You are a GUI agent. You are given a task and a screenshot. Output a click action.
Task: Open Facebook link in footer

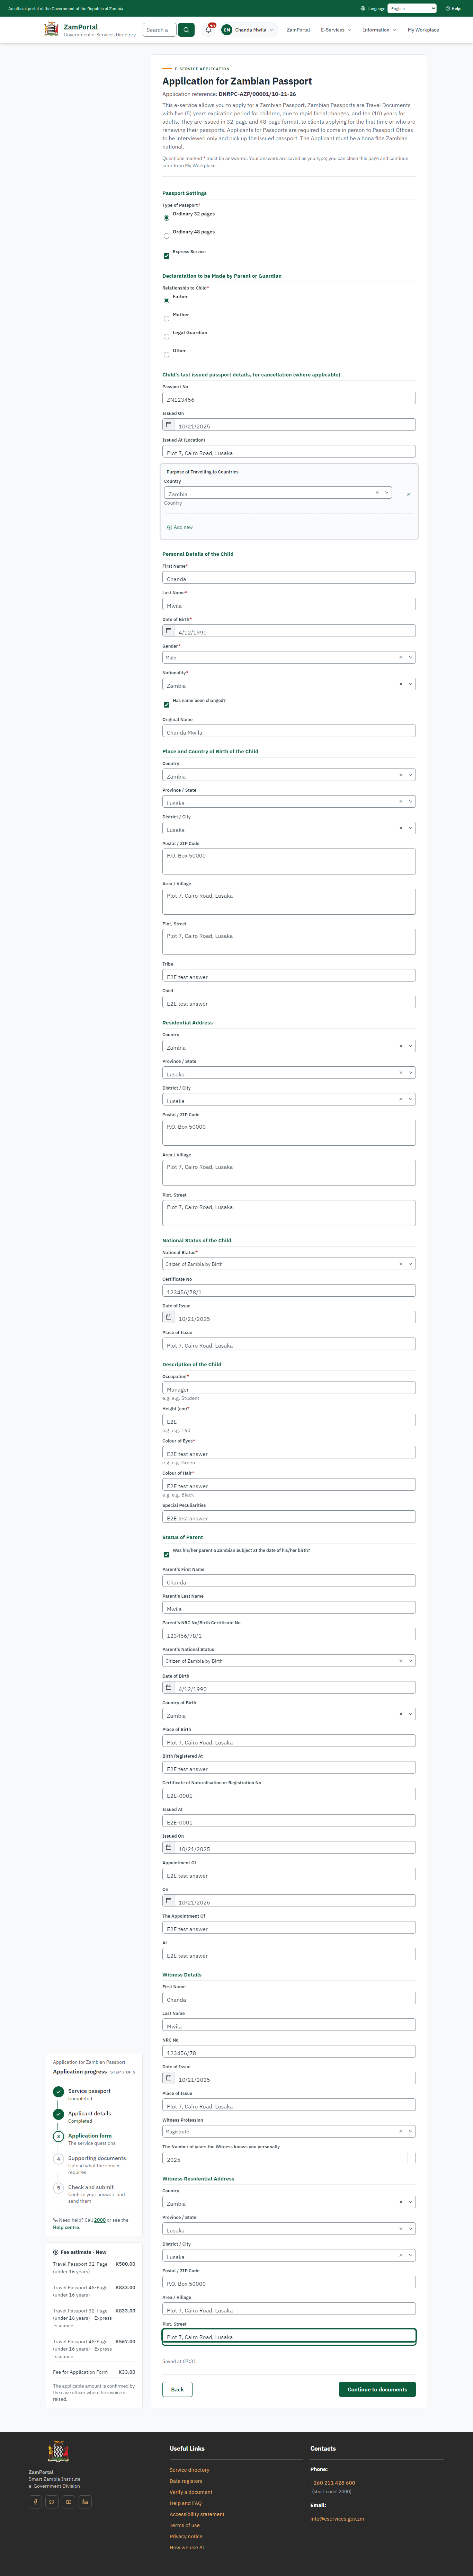(x=35, y=2502)
